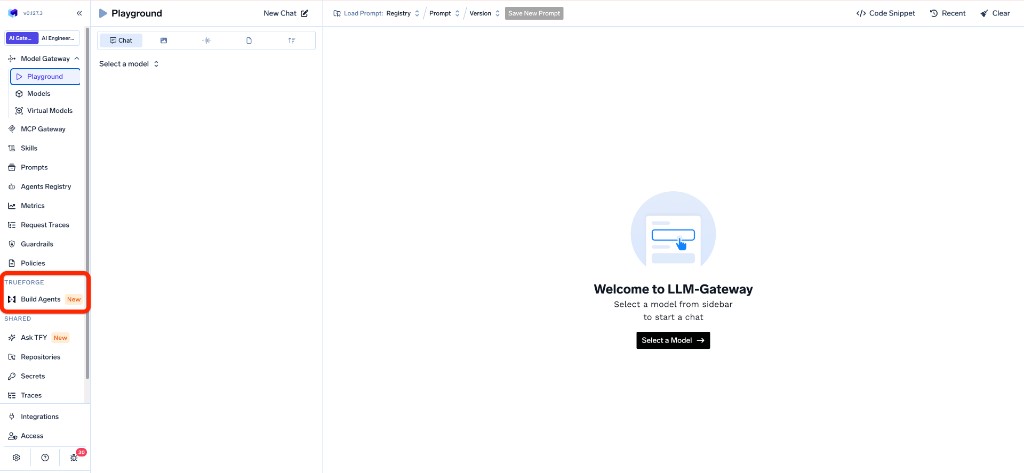1024x473 pixels.
Task: Open the bug icon with the red badge
Action: [x=74, y=458]
